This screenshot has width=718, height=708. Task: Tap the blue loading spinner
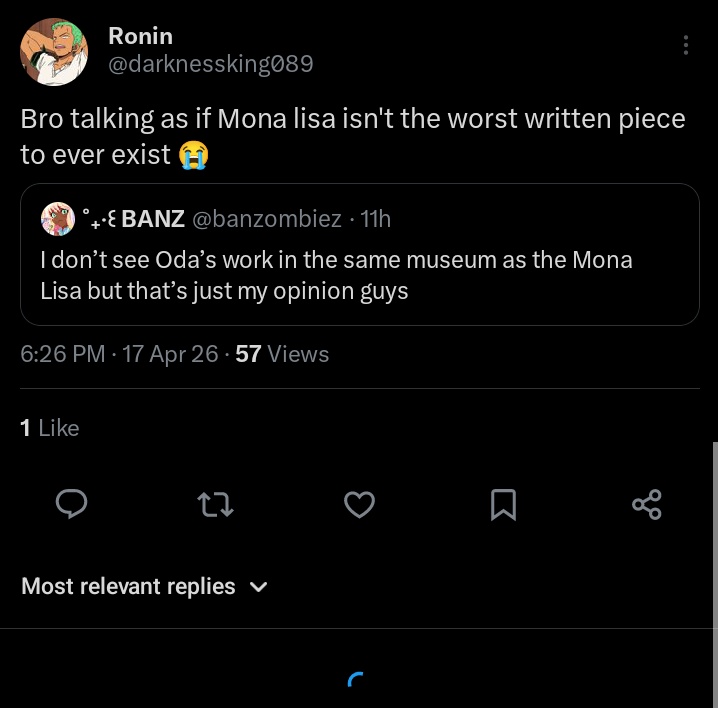356,680
